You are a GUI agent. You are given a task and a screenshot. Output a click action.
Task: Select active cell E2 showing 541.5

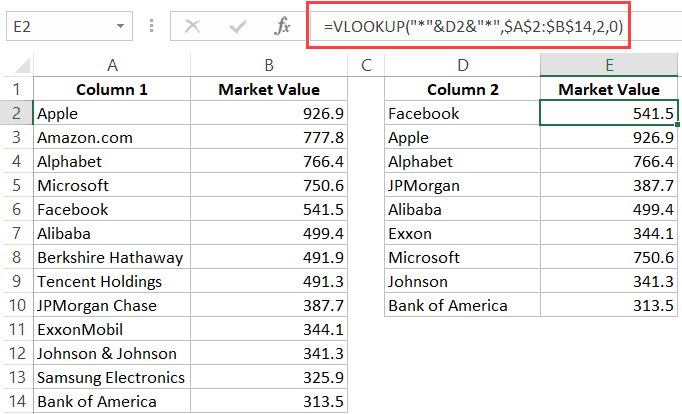coord(609,113)
